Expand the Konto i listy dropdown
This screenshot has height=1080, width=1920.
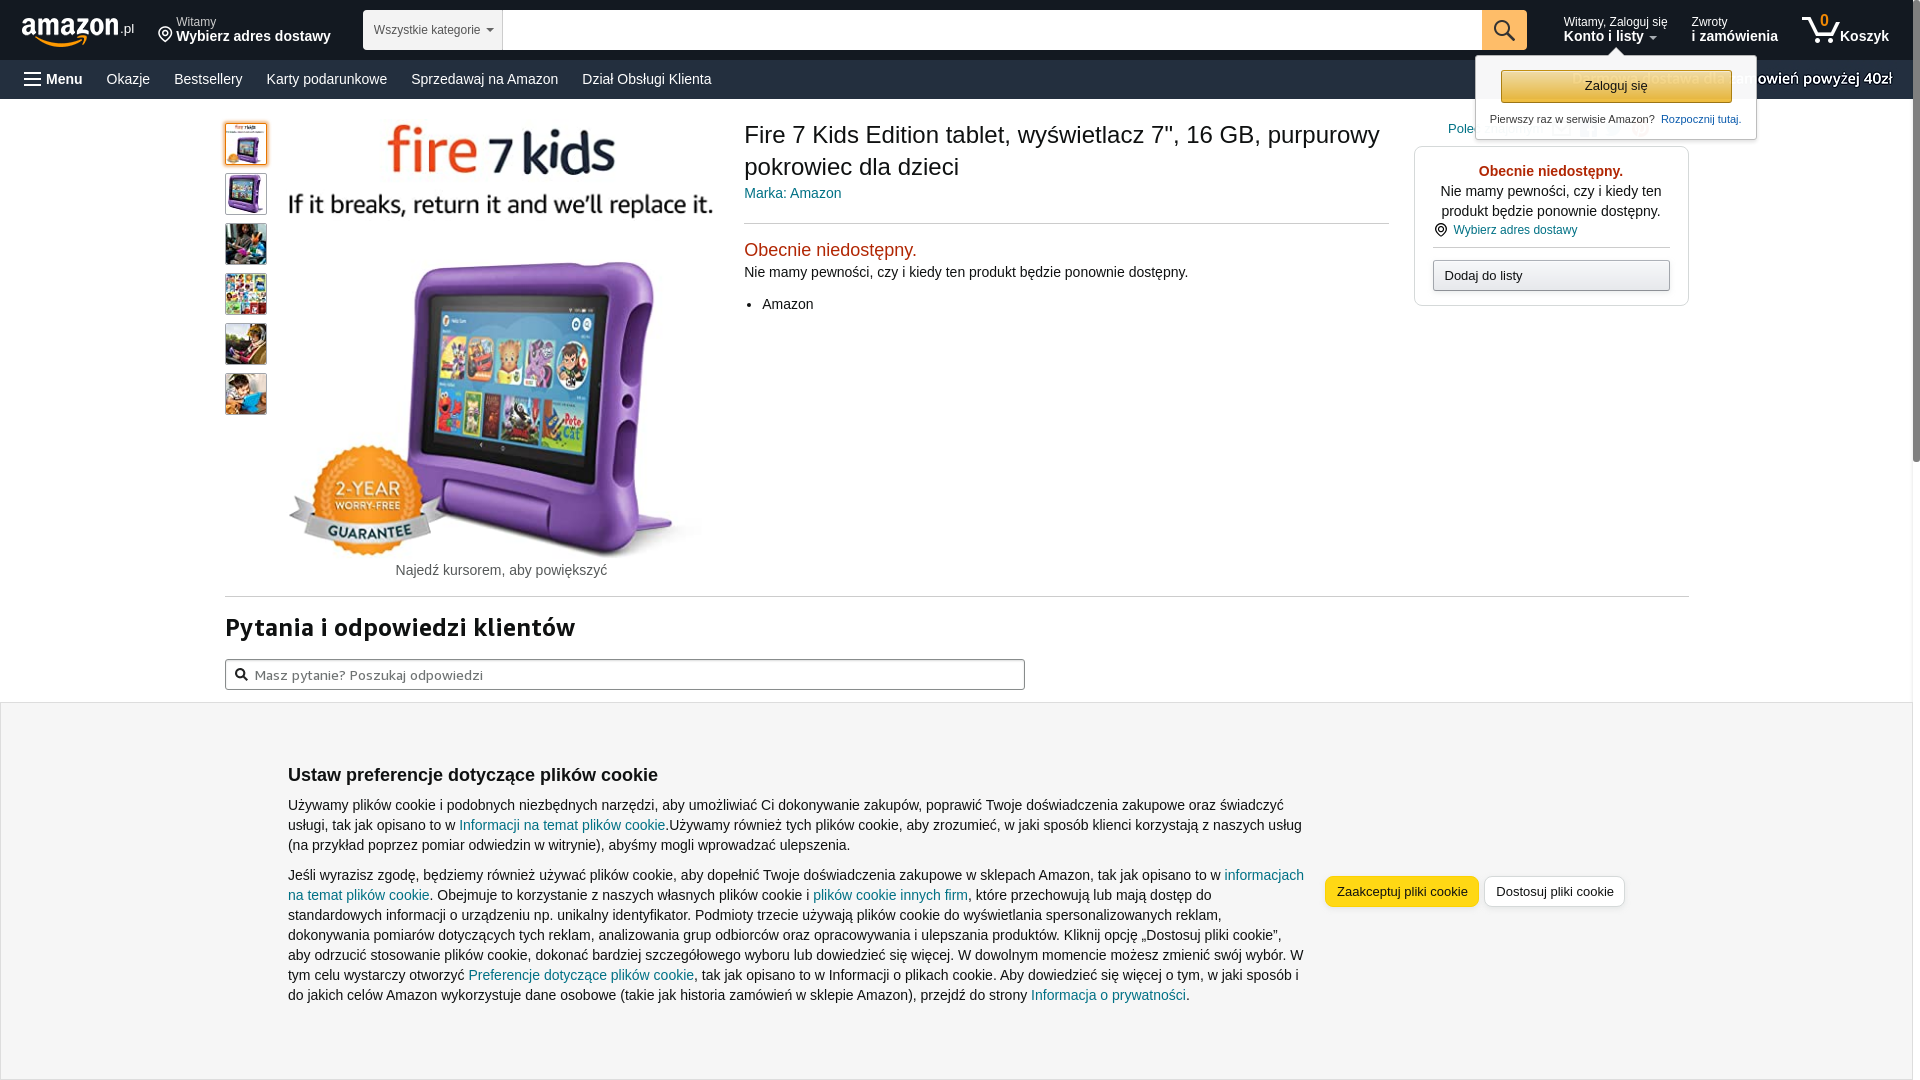(1615, 30)
